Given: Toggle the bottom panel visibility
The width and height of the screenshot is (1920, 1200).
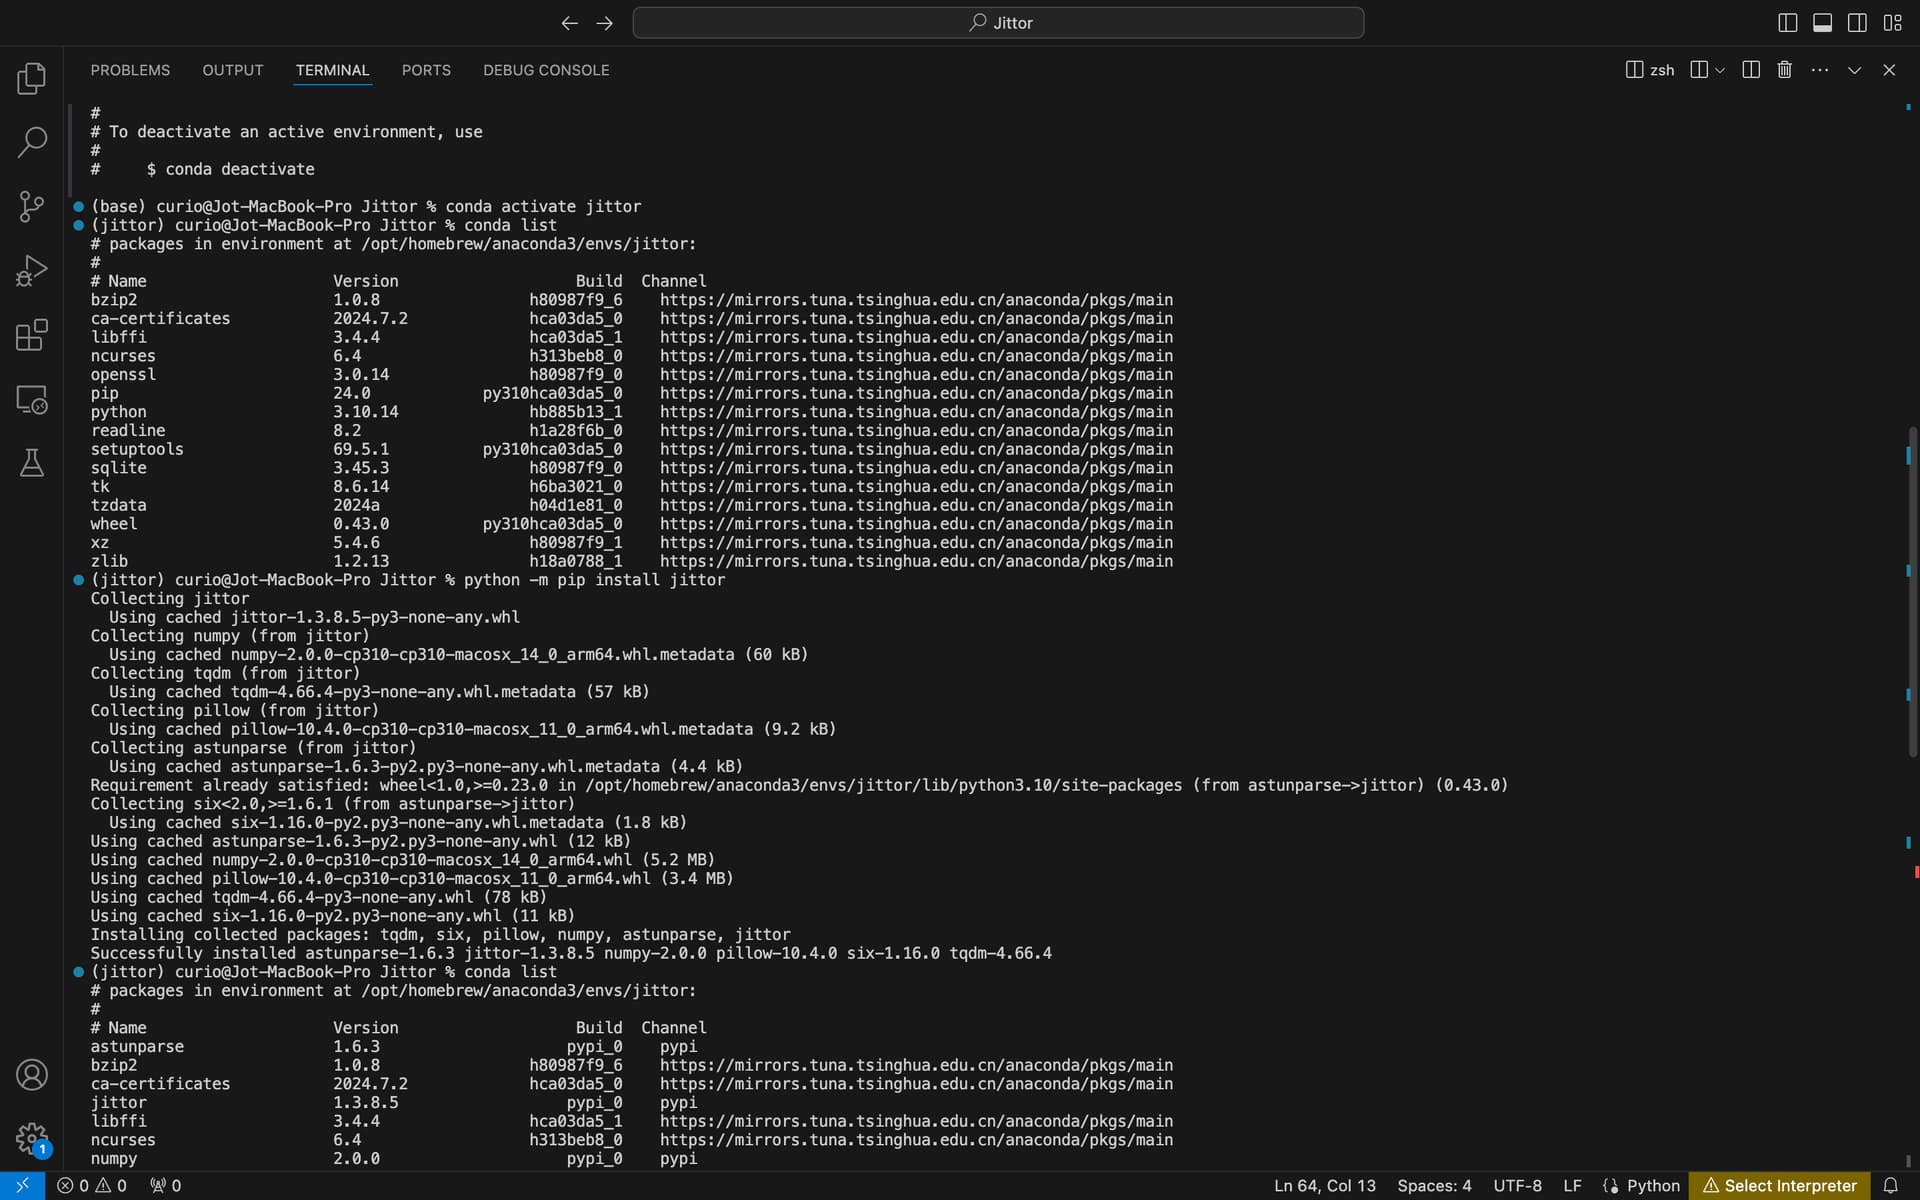Looking at the screenshot, I should tap(1822, 22).
